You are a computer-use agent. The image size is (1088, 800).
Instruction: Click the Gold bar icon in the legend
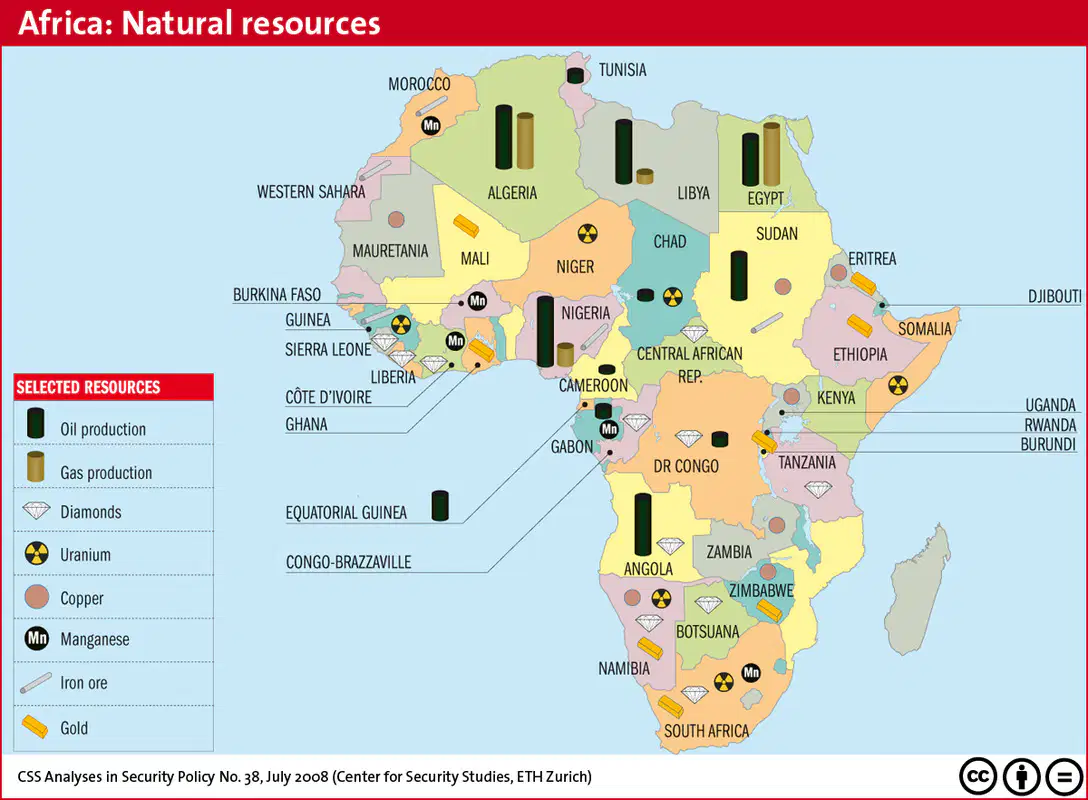click(35, 726)
